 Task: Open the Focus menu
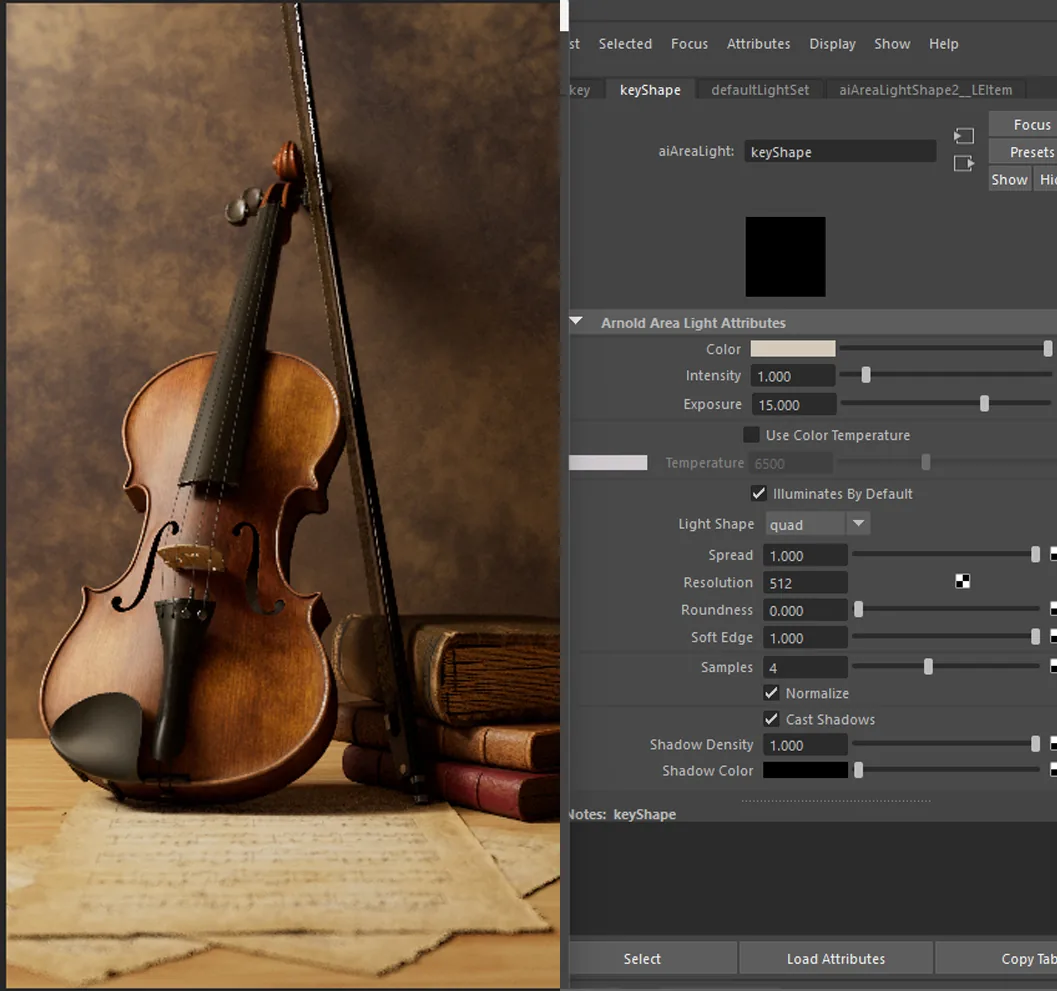tap(689, 44)
